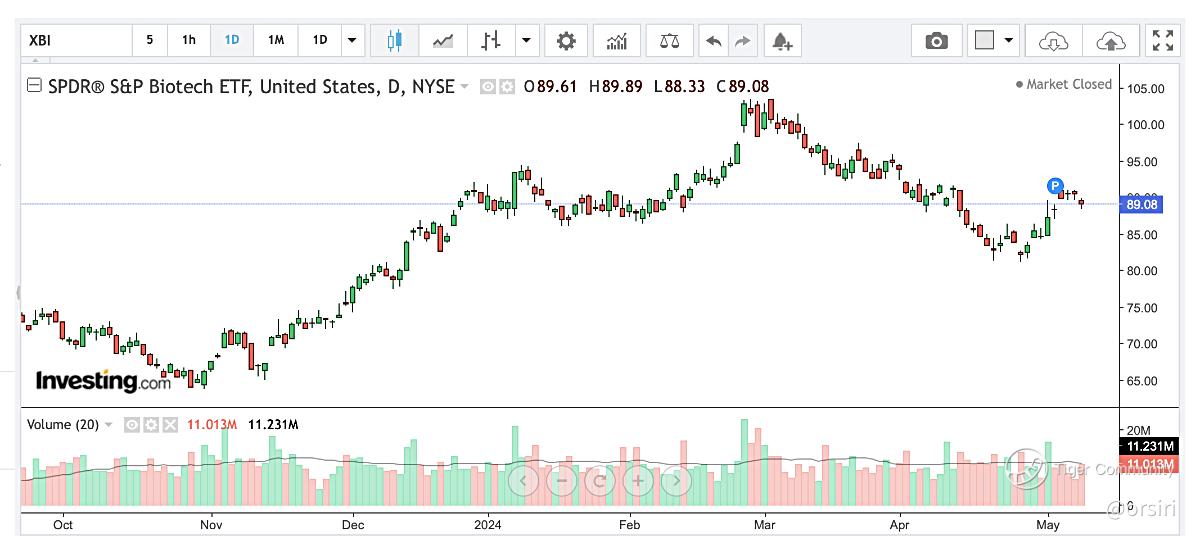Click the Apr label on time axis
The image size is (1200, 536).
(899, 523)
